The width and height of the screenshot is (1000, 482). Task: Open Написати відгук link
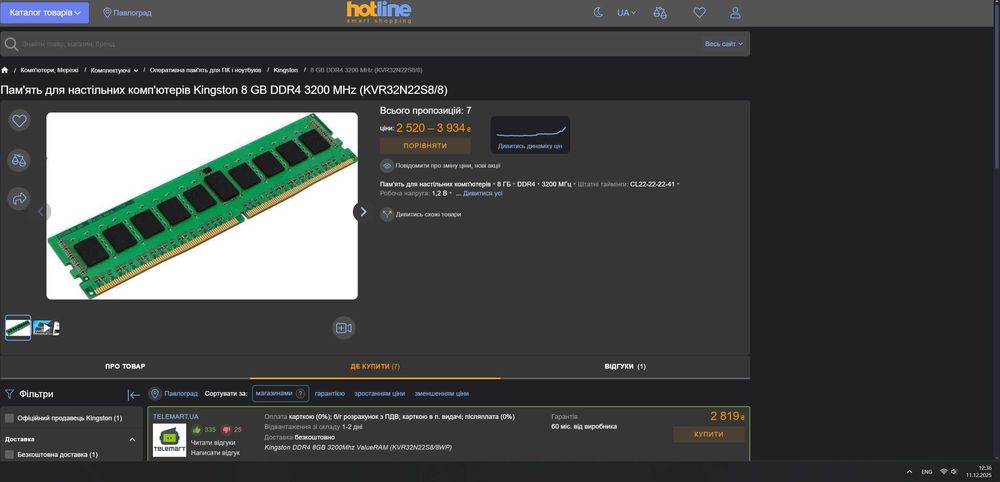pos(216,453)
